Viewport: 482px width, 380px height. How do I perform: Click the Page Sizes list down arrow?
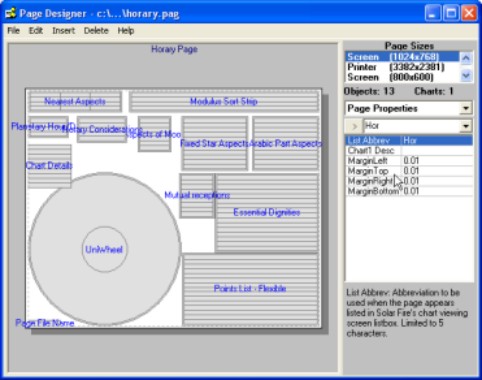[x=466, y=76]
